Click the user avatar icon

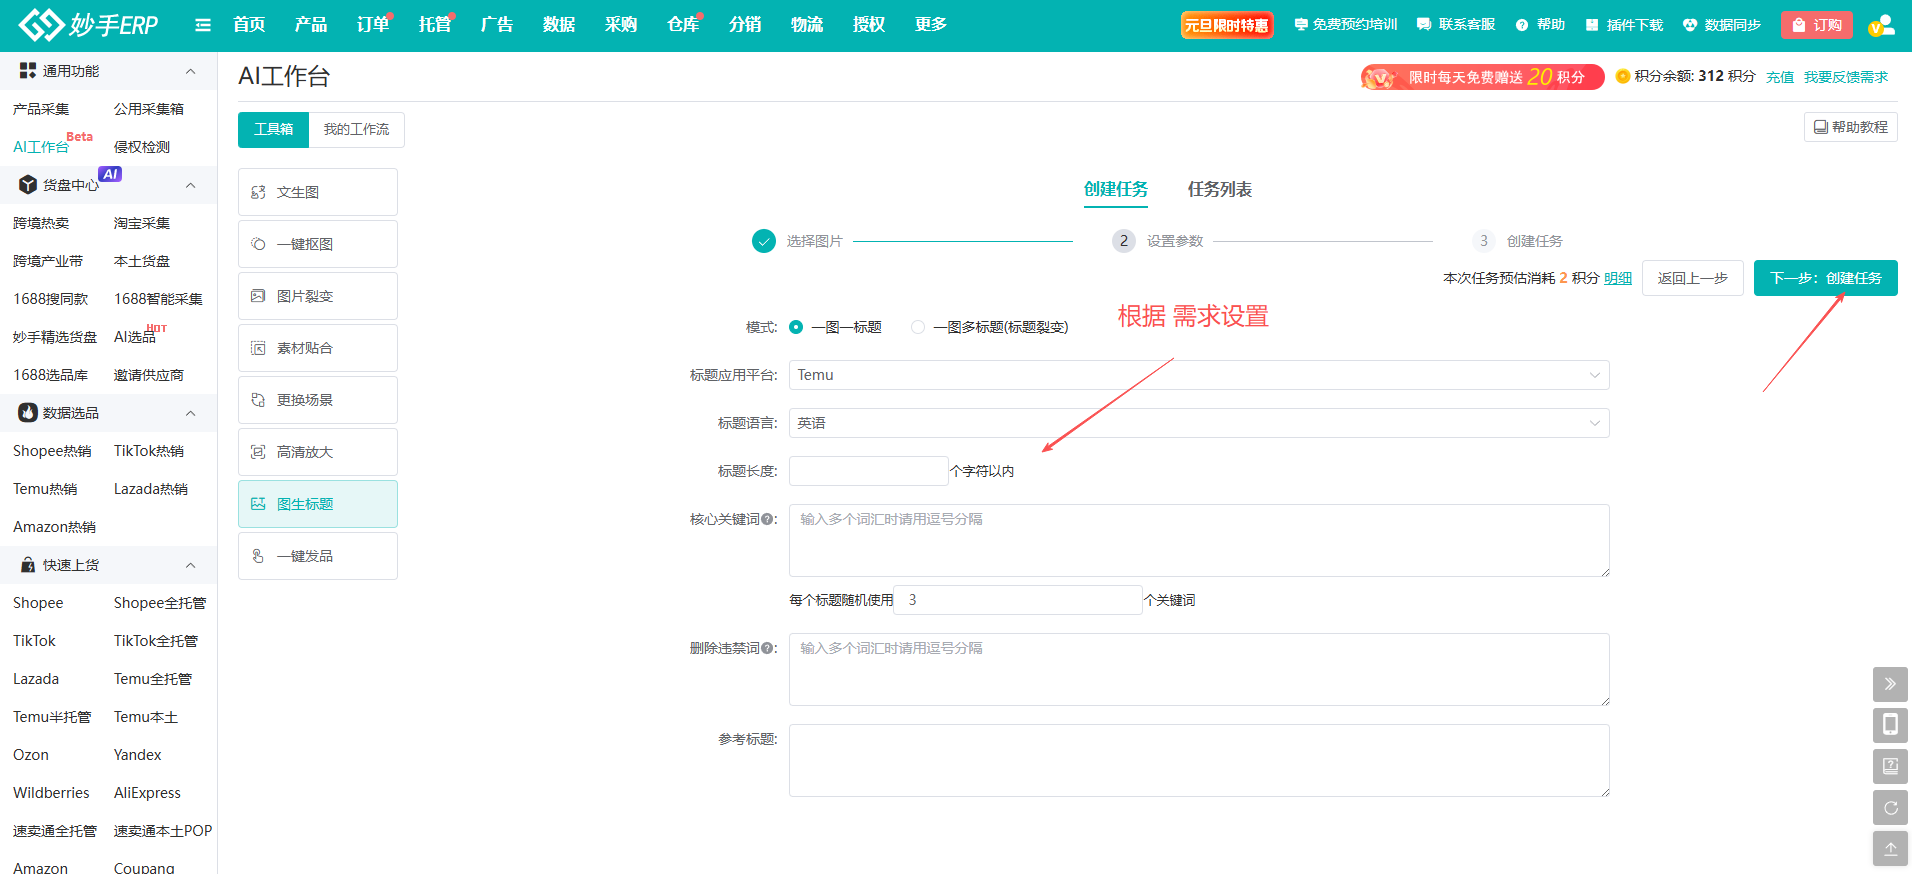[x=1881, y=25]
